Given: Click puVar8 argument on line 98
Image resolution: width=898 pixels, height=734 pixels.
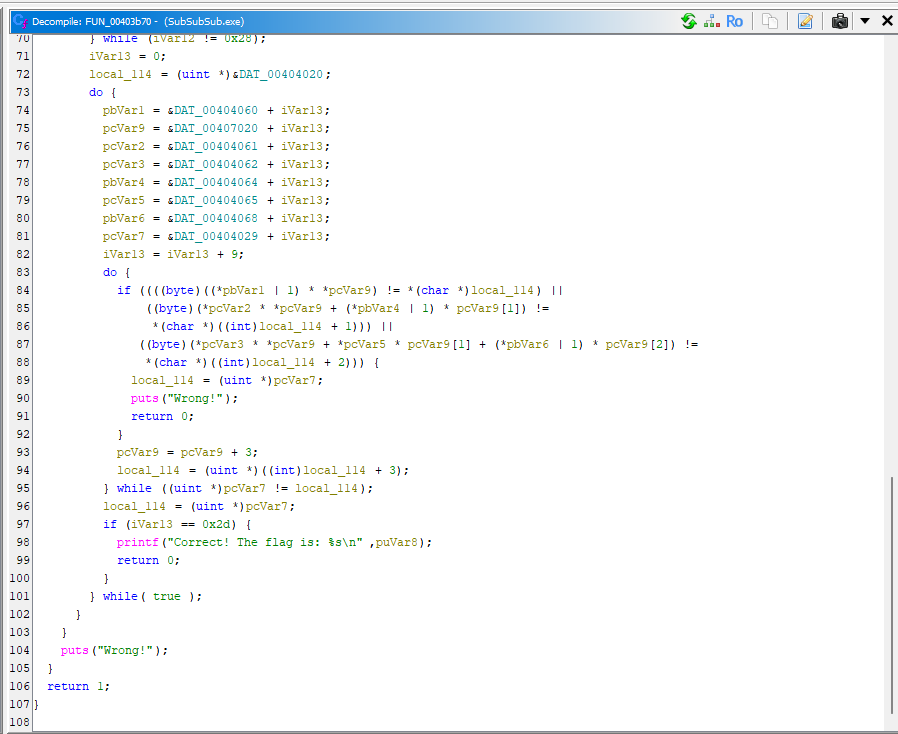Looking at the screenshot, I should pyautogui.click(x=396, y=542).
